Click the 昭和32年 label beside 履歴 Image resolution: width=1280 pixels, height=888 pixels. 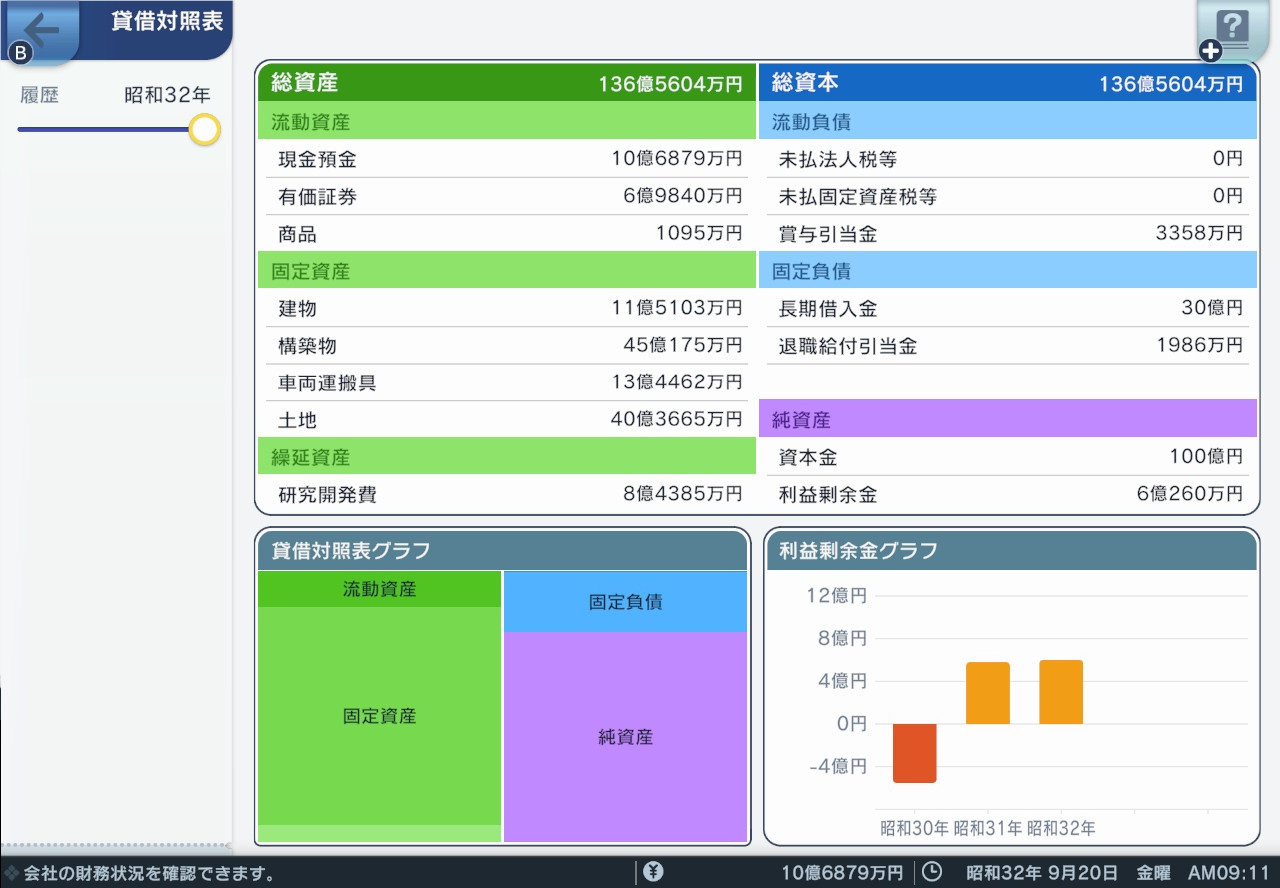coord(167,95)
